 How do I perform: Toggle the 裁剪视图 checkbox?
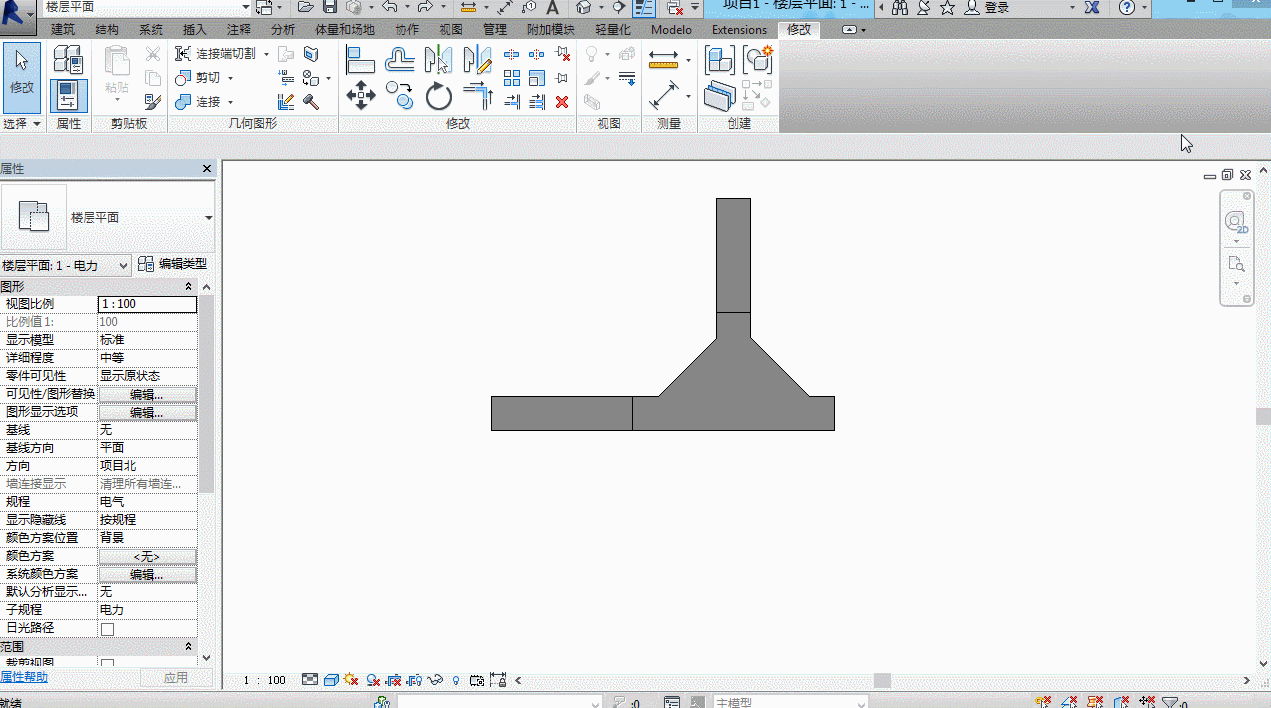(108, 664)
